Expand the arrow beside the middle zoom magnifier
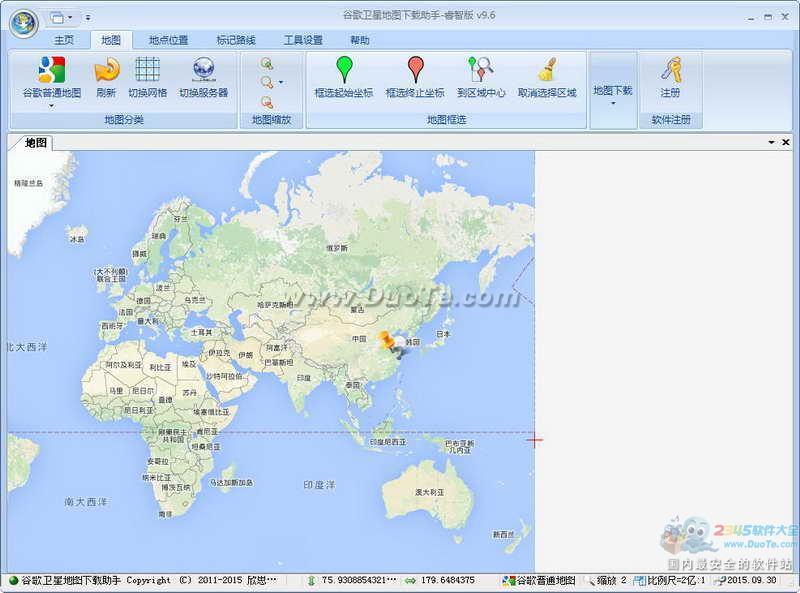 coord(281,83)
